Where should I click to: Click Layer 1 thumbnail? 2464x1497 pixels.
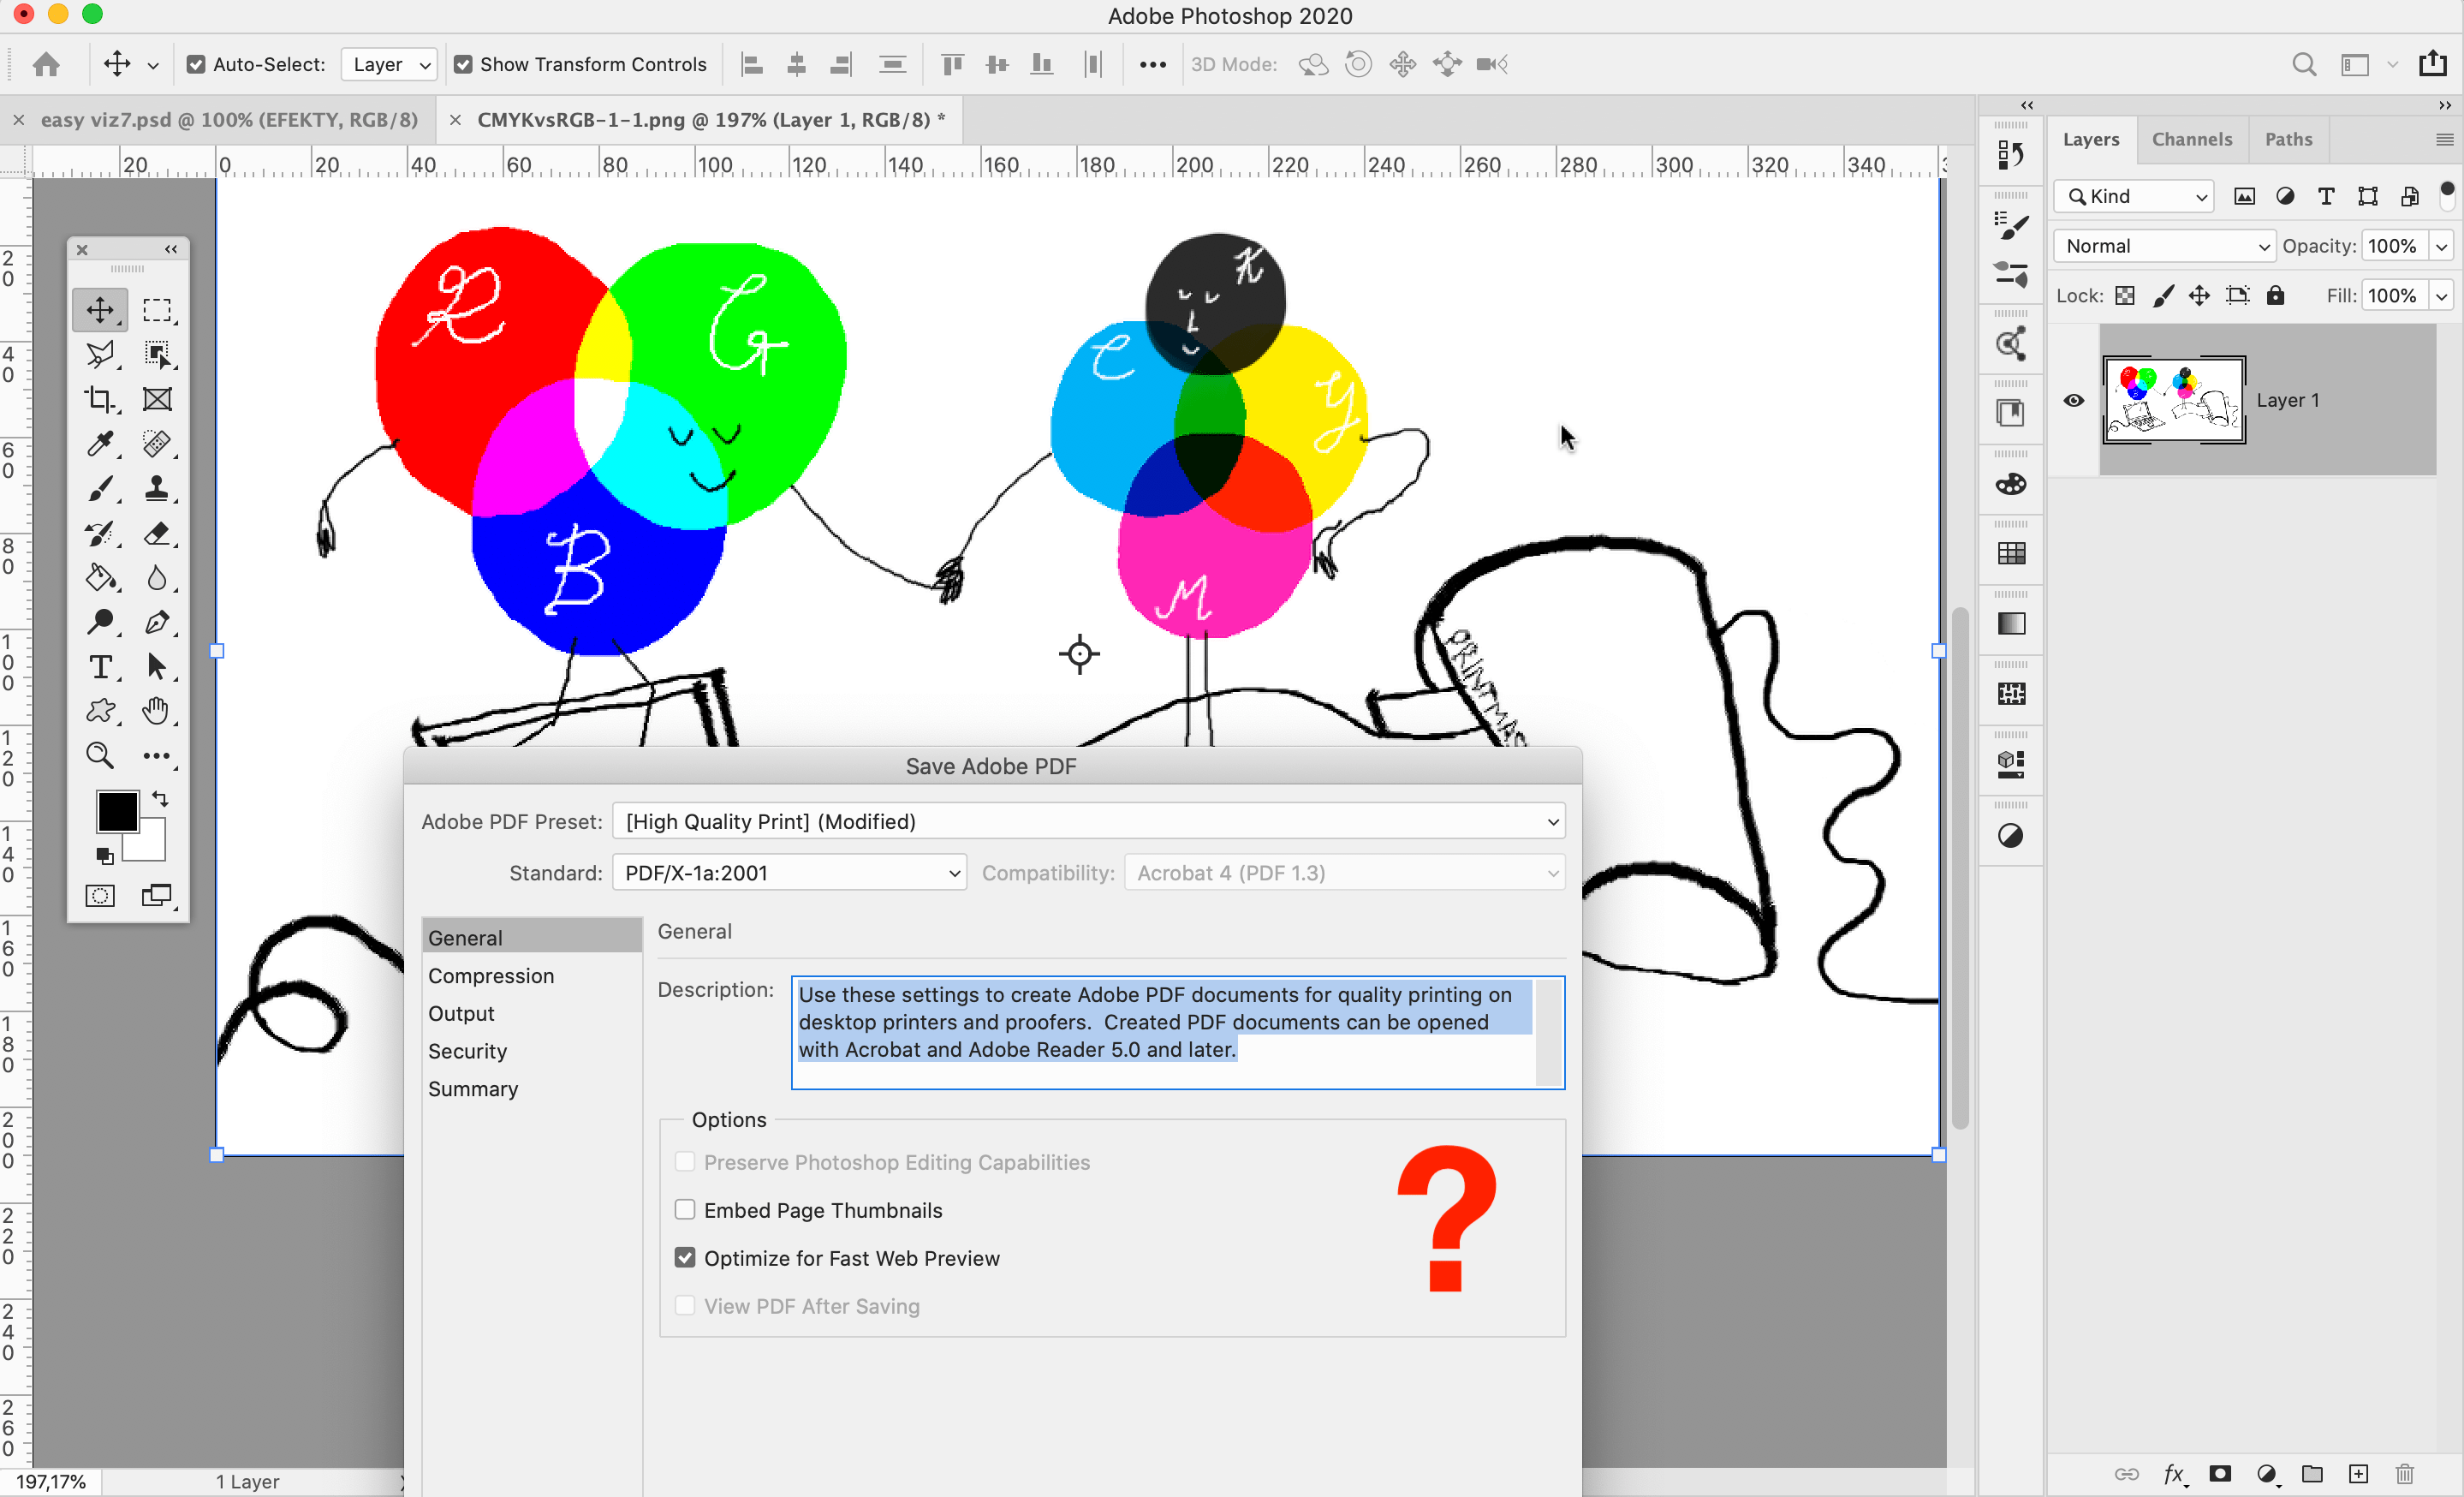click(2174, 400)
